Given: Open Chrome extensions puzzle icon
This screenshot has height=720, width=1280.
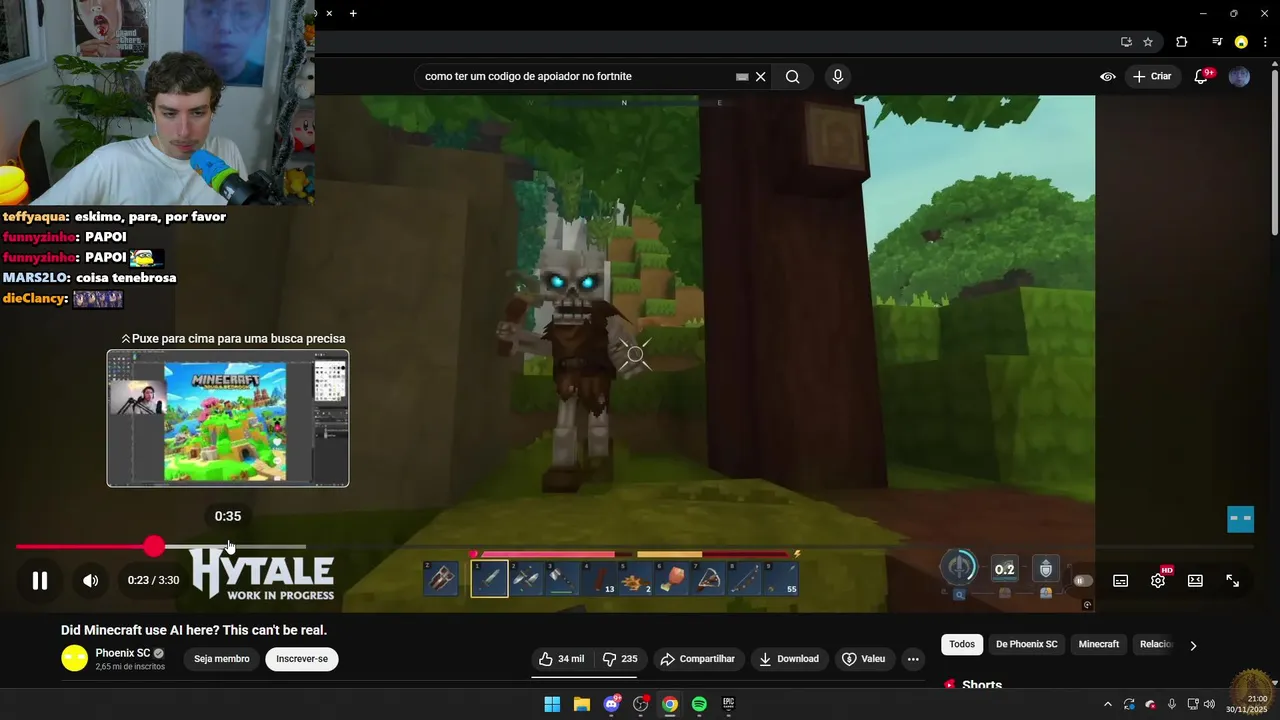Looking at the screenshot, I should tap(1181, 42).
